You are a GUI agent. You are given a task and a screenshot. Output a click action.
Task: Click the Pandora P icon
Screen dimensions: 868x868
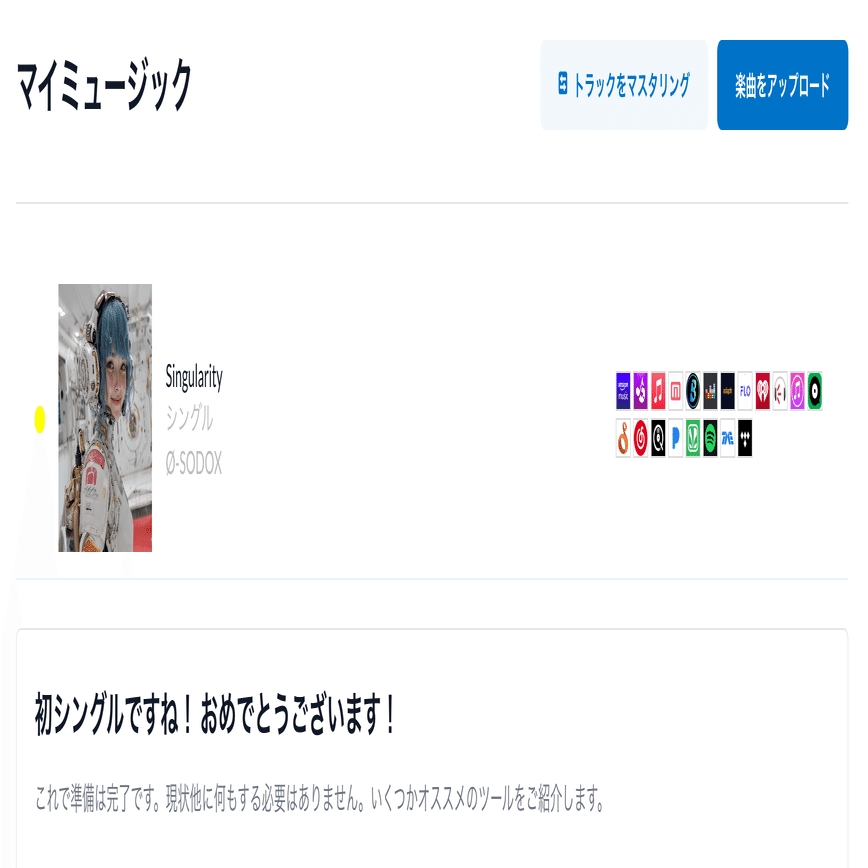(x=675, y=438)
